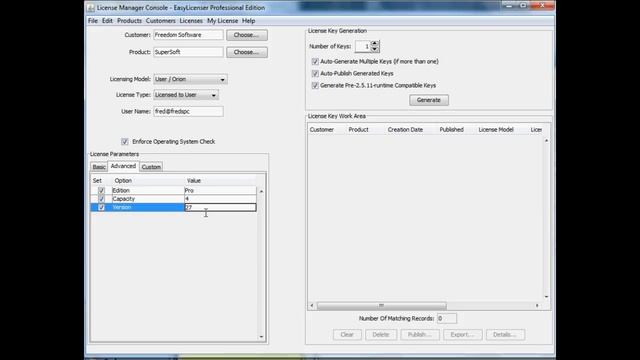Toggle Generate Pre-2.5.11-runtime Compatible Keys
The image size is (640, 360).
pos(315,85)
